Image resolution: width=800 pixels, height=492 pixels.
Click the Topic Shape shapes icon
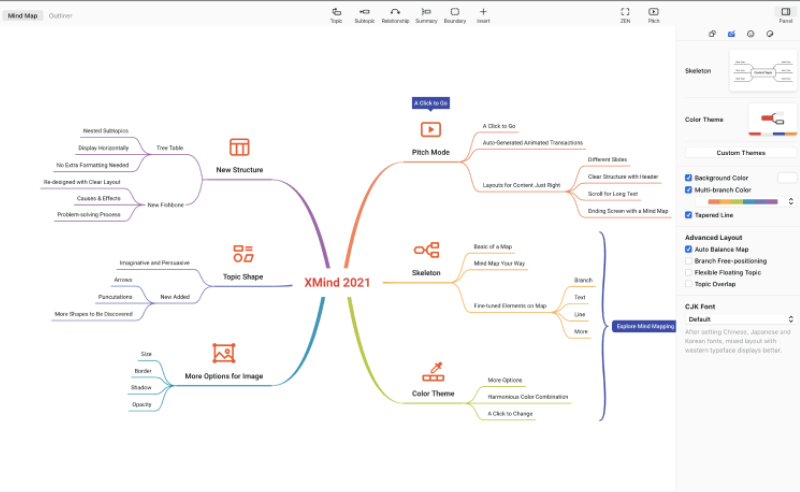(243, 254)
